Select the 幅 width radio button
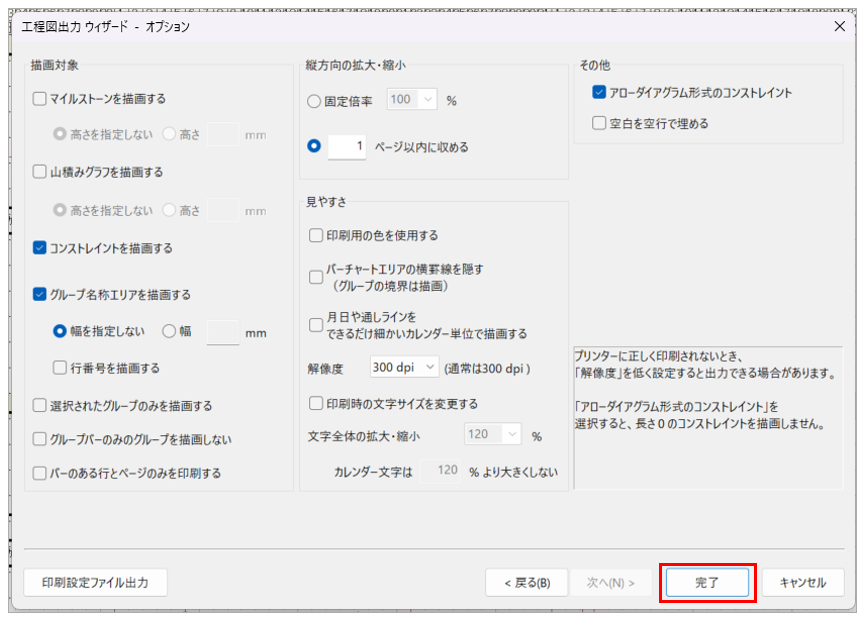861x619 pixels. (x=169, y=331)
